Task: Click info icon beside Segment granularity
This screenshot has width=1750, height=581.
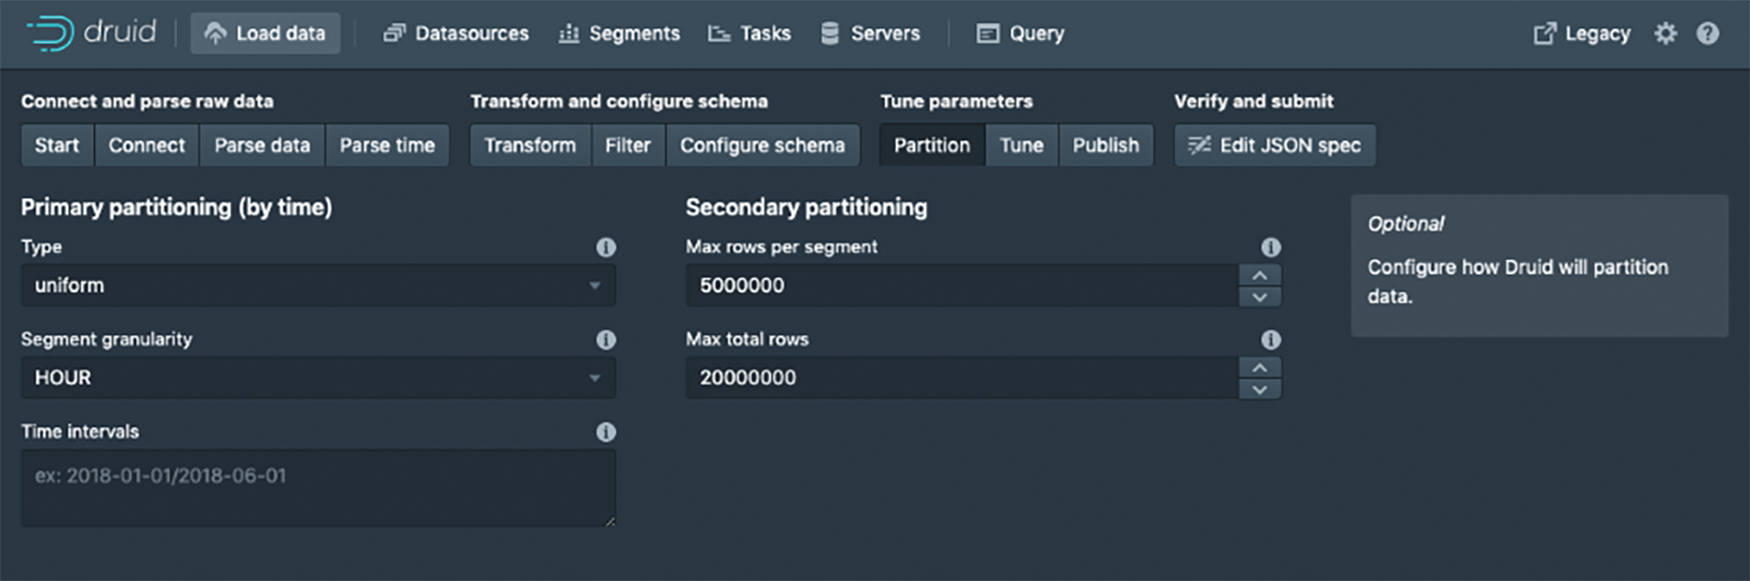Action: click(606, 340)
